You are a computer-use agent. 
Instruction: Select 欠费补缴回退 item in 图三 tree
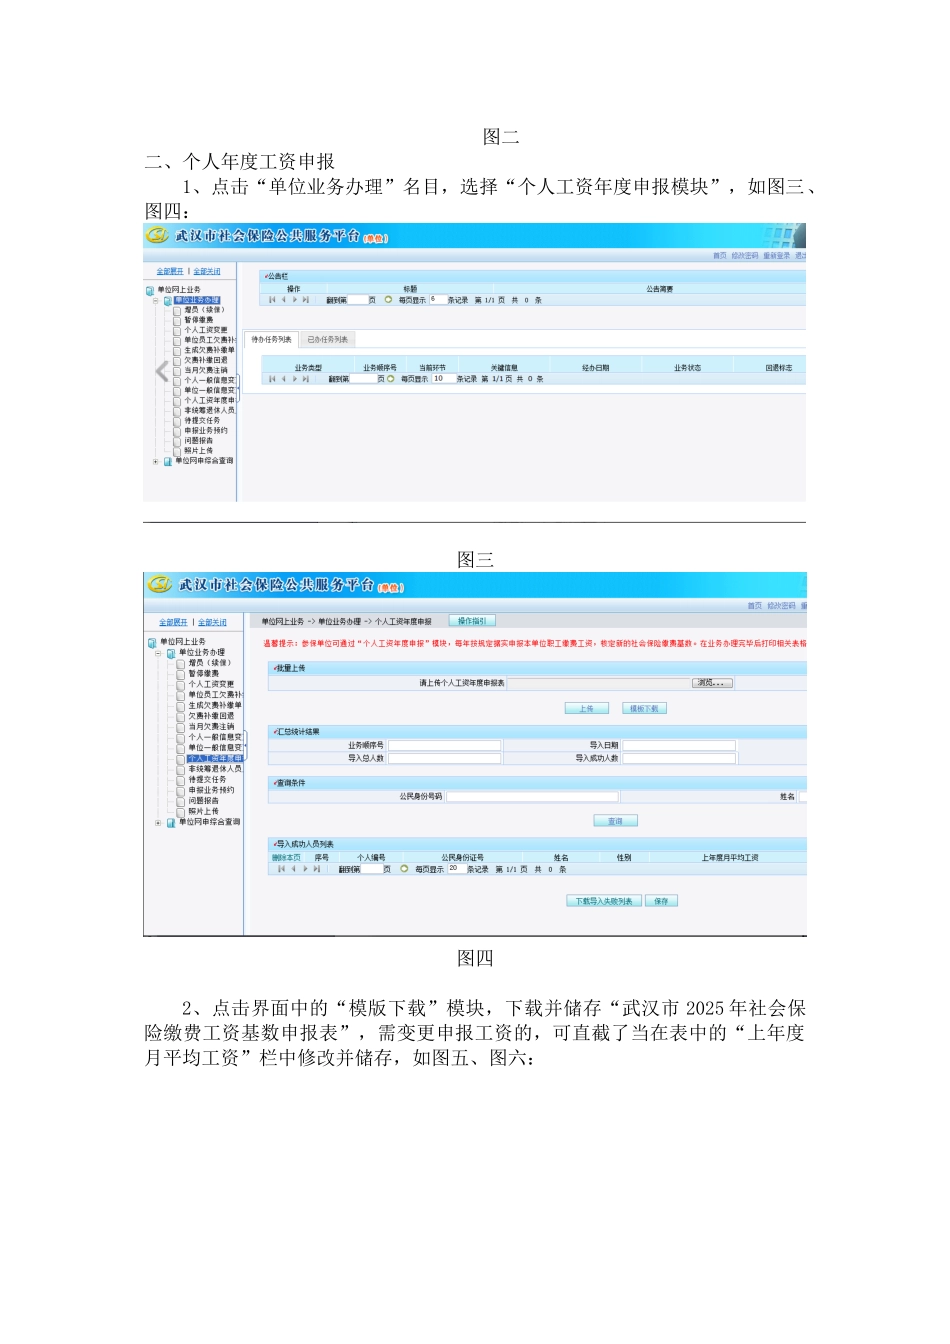pos(206,360)
